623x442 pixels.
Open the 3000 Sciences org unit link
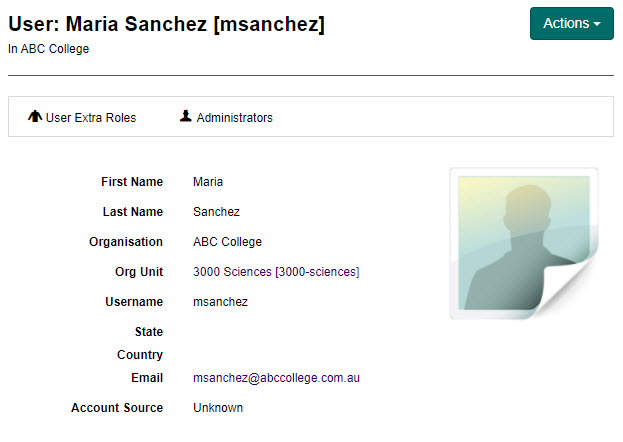[276, 272]
